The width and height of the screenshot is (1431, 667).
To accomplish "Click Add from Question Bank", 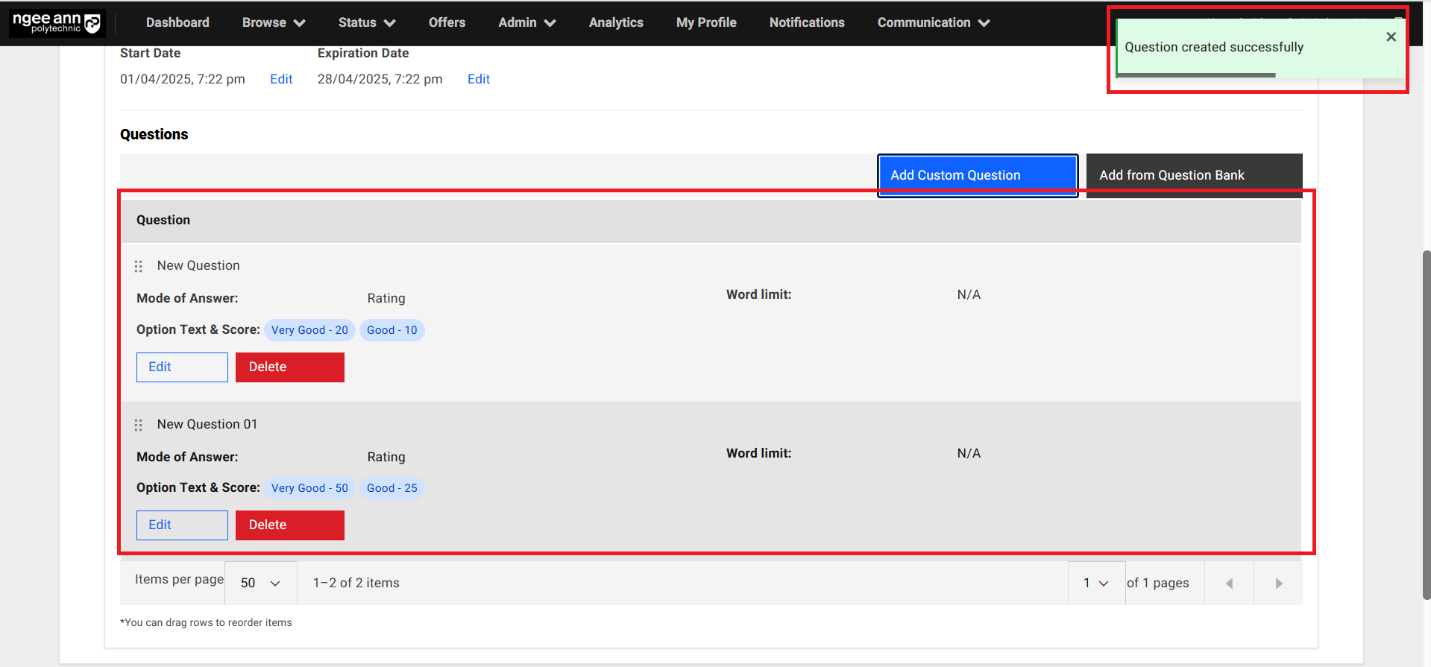I will 1193,175.
